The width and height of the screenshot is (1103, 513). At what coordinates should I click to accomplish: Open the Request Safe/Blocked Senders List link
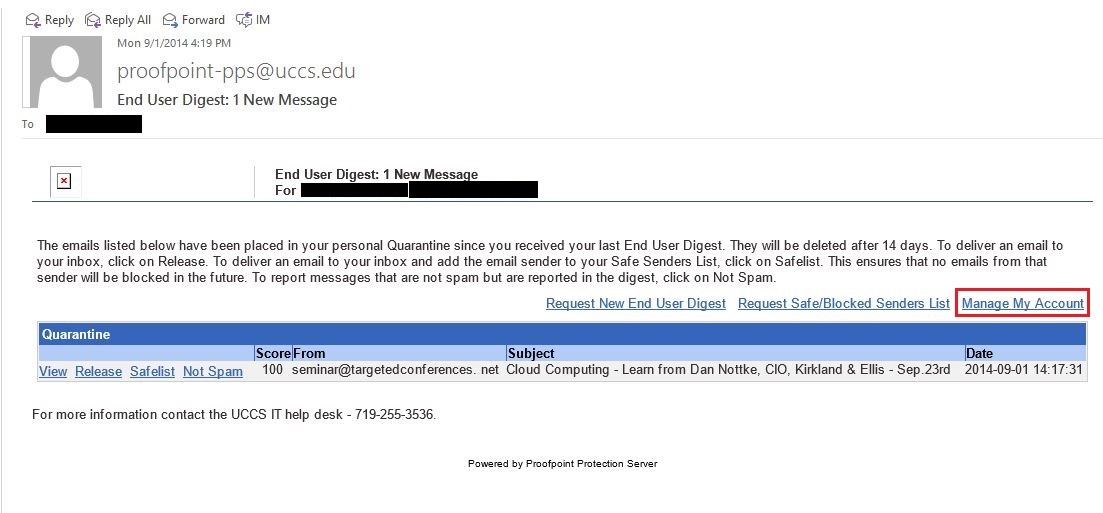tap(843, 303)
